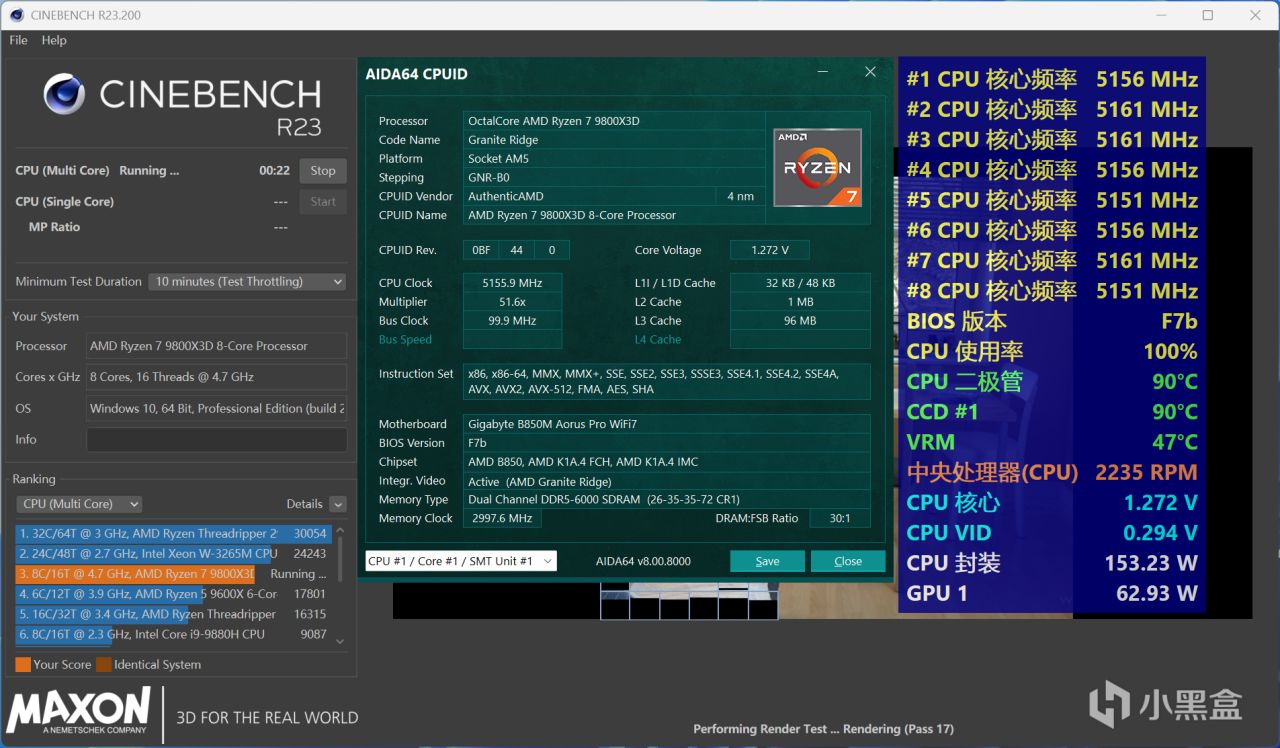This screenshot has height=748, width=1280.
Task: Click the MAXON logo at bottom left
Action: (x=78, y=711)
